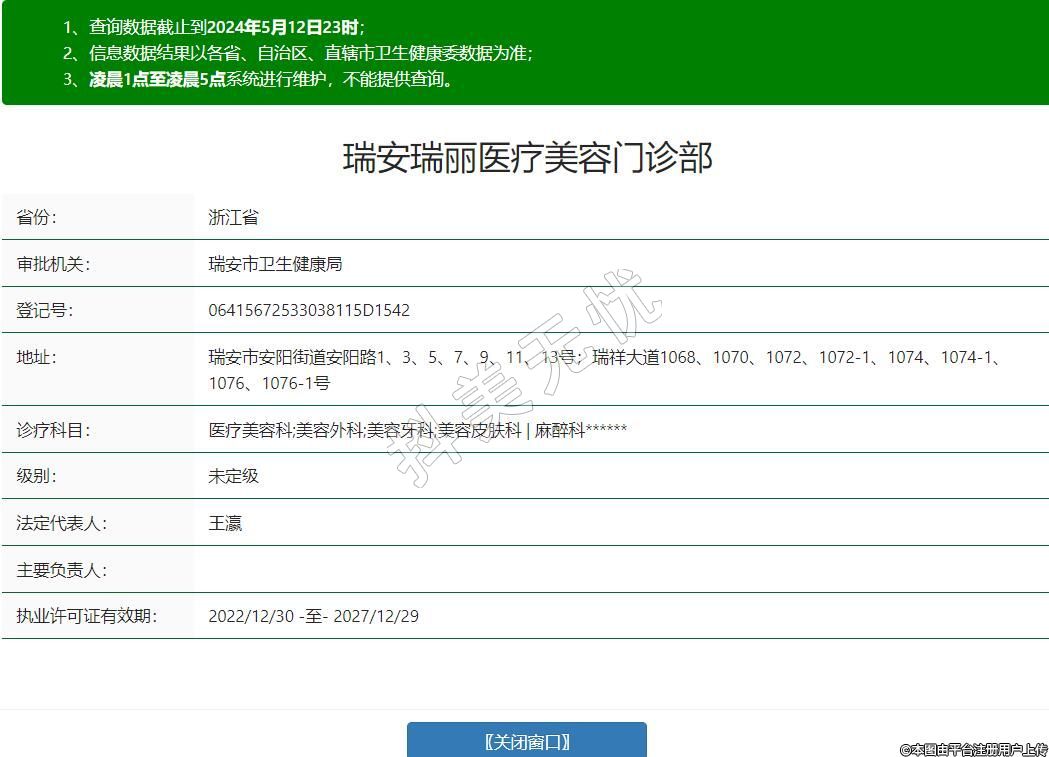The width and height of the screenshot is (1049, 757).
Task: Click the 未定级 level value
Action: 233,476
